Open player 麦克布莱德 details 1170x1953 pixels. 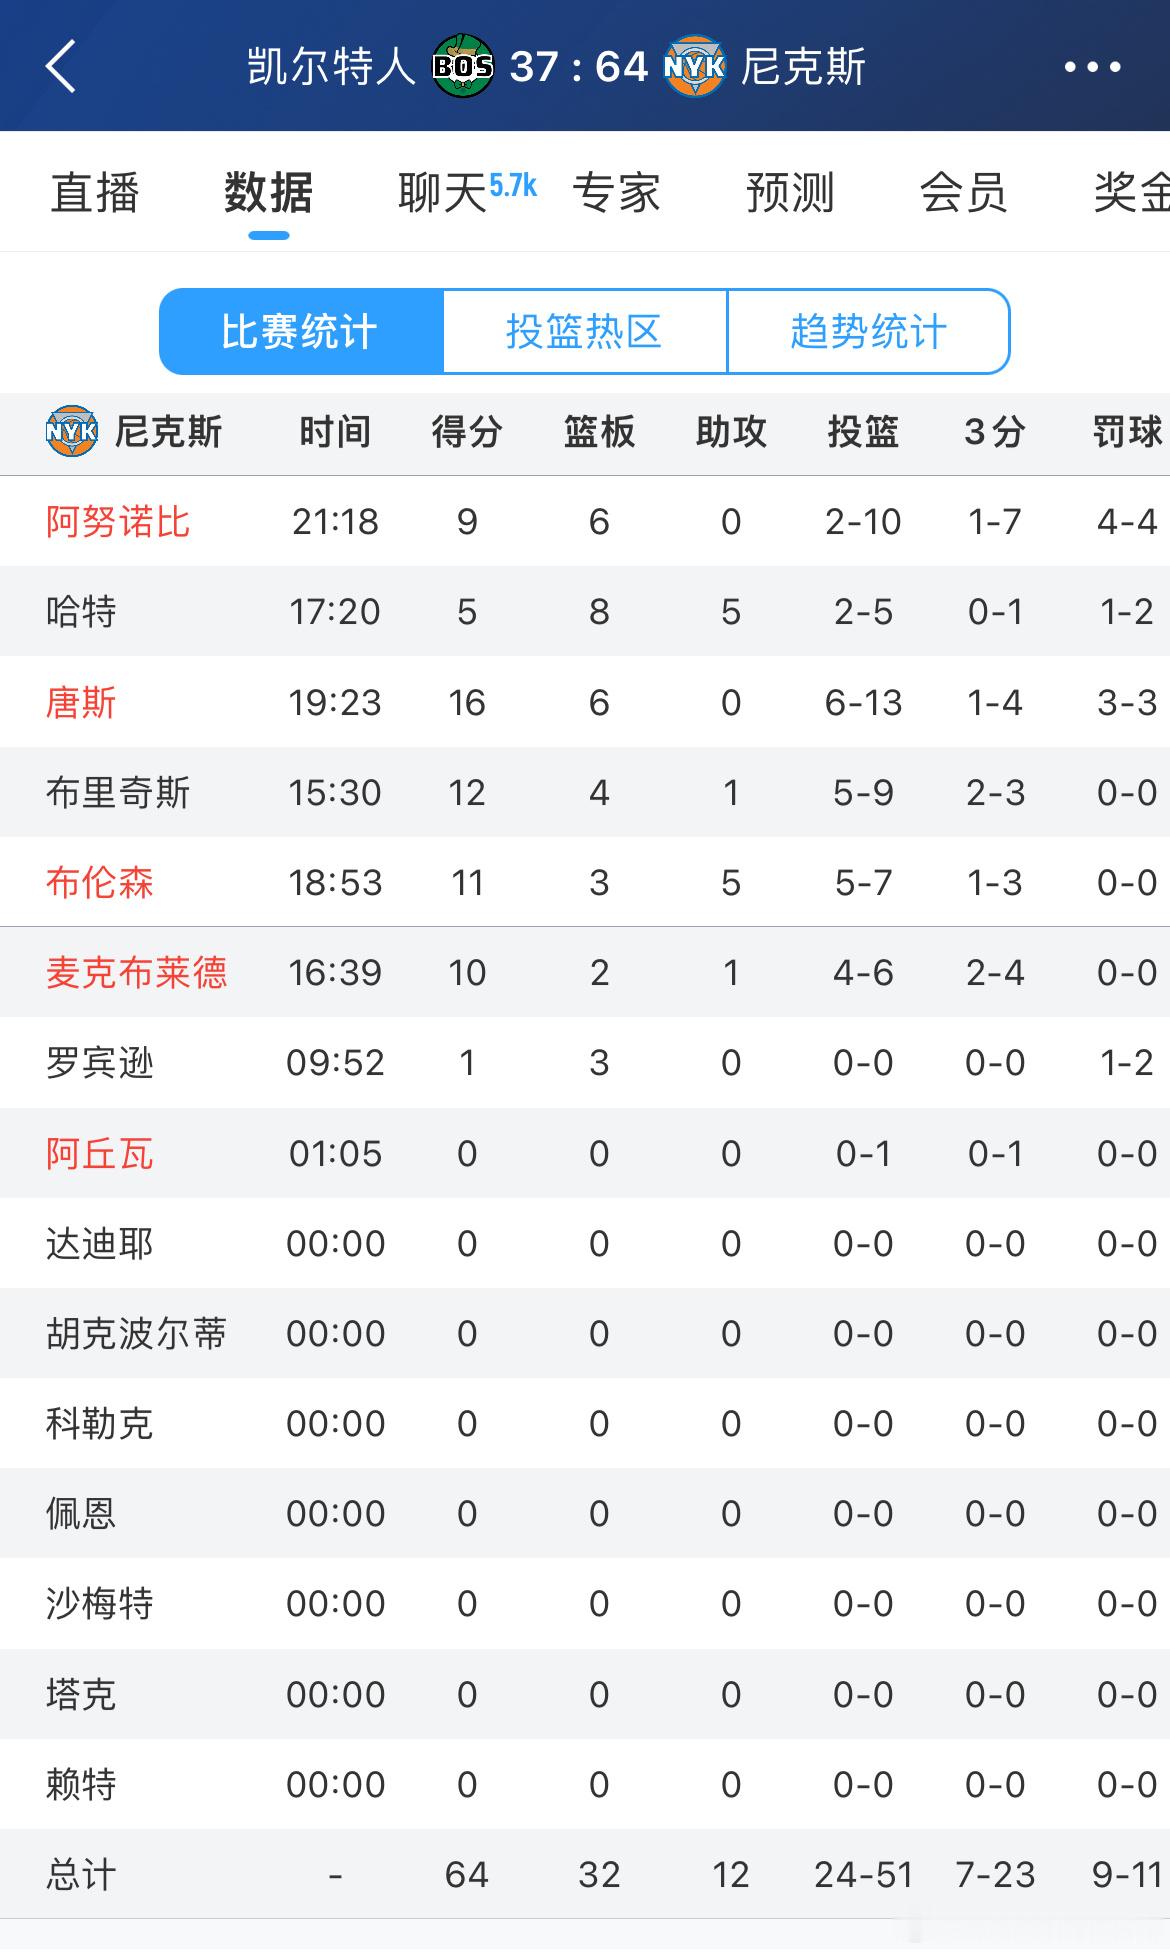tap(136, 972)
